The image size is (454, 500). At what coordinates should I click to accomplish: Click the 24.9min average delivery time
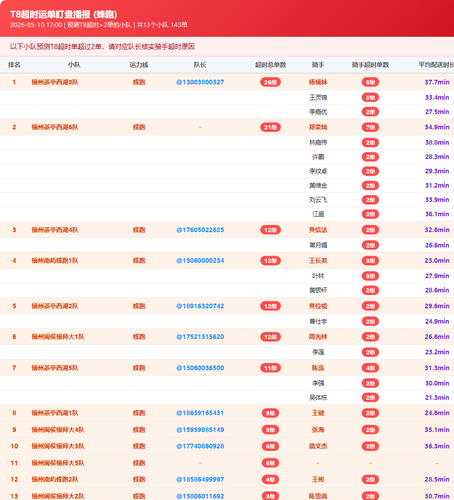click(437, 321)
